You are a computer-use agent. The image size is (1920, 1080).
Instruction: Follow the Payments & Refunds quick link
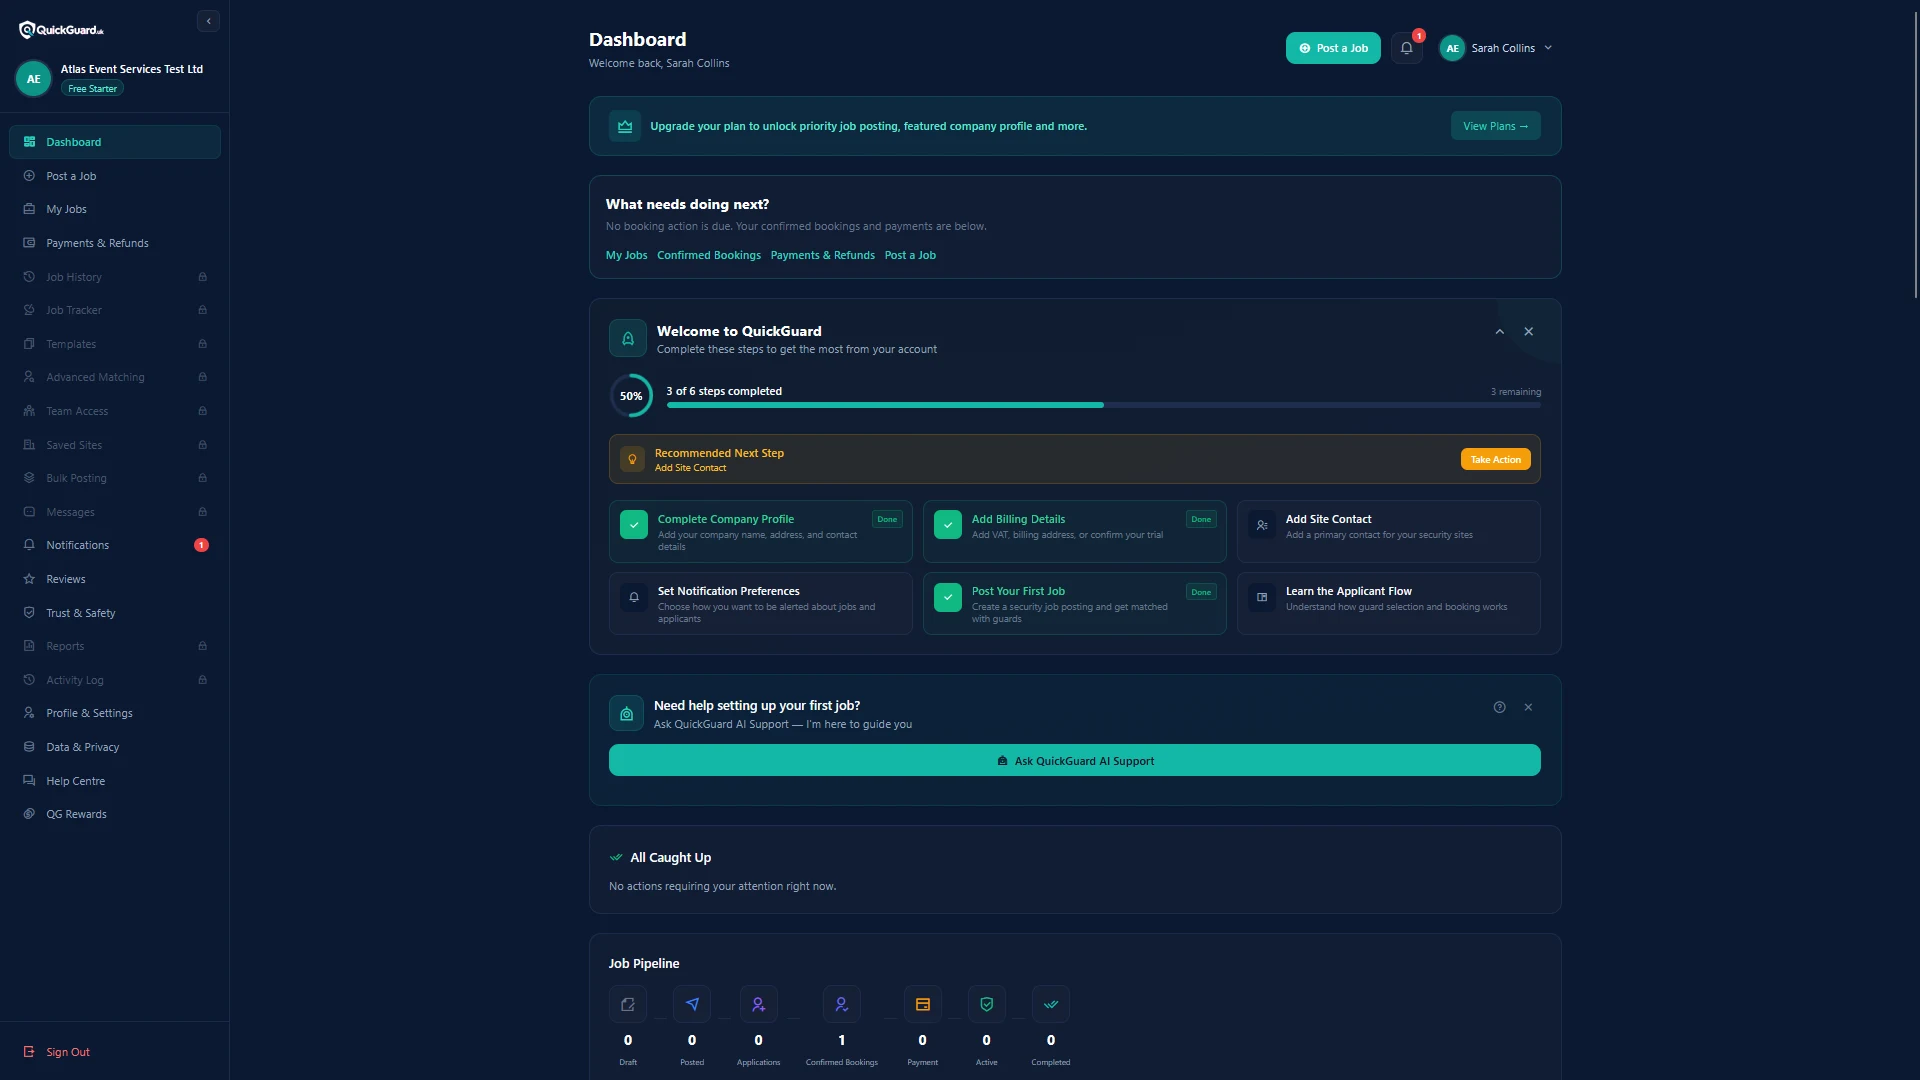point(822,255)
